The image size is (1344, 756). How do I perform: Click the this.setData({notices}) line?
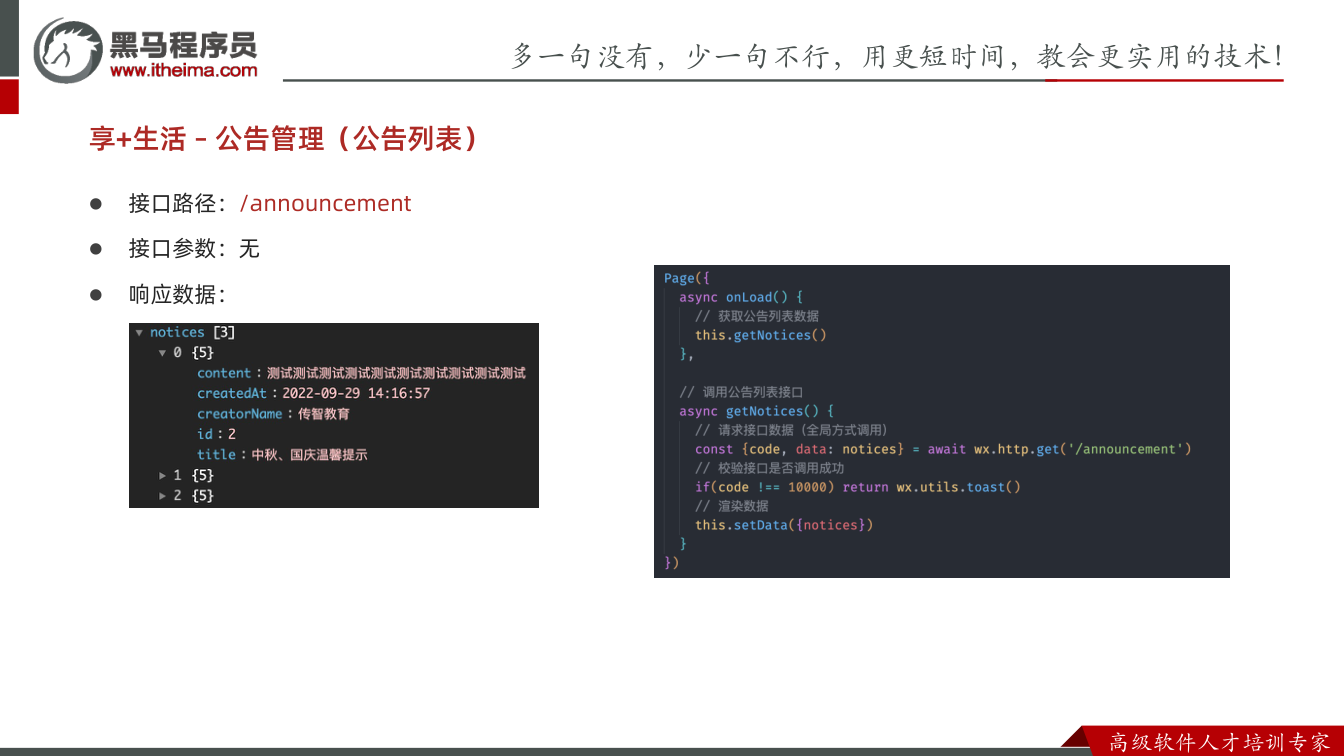click(784, 525)
